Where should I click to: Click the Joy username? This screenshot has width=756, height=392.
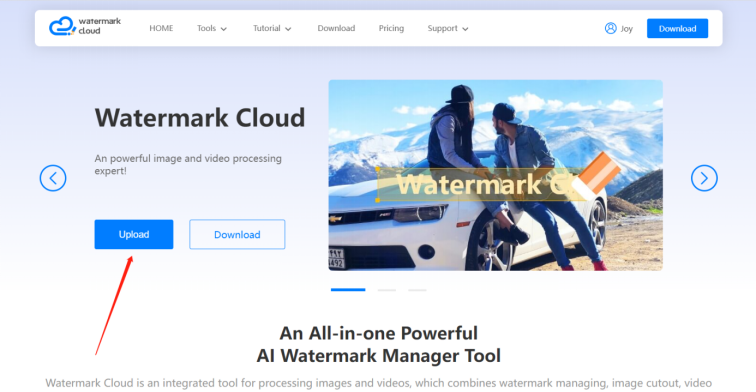point(627,29)
